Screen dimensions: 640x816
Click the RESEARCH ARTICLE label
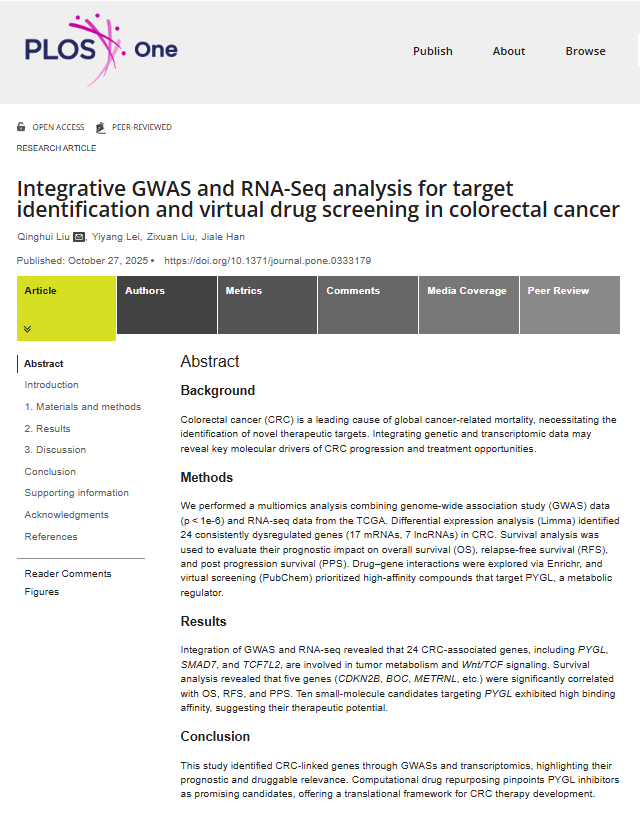tap(56, 148)
